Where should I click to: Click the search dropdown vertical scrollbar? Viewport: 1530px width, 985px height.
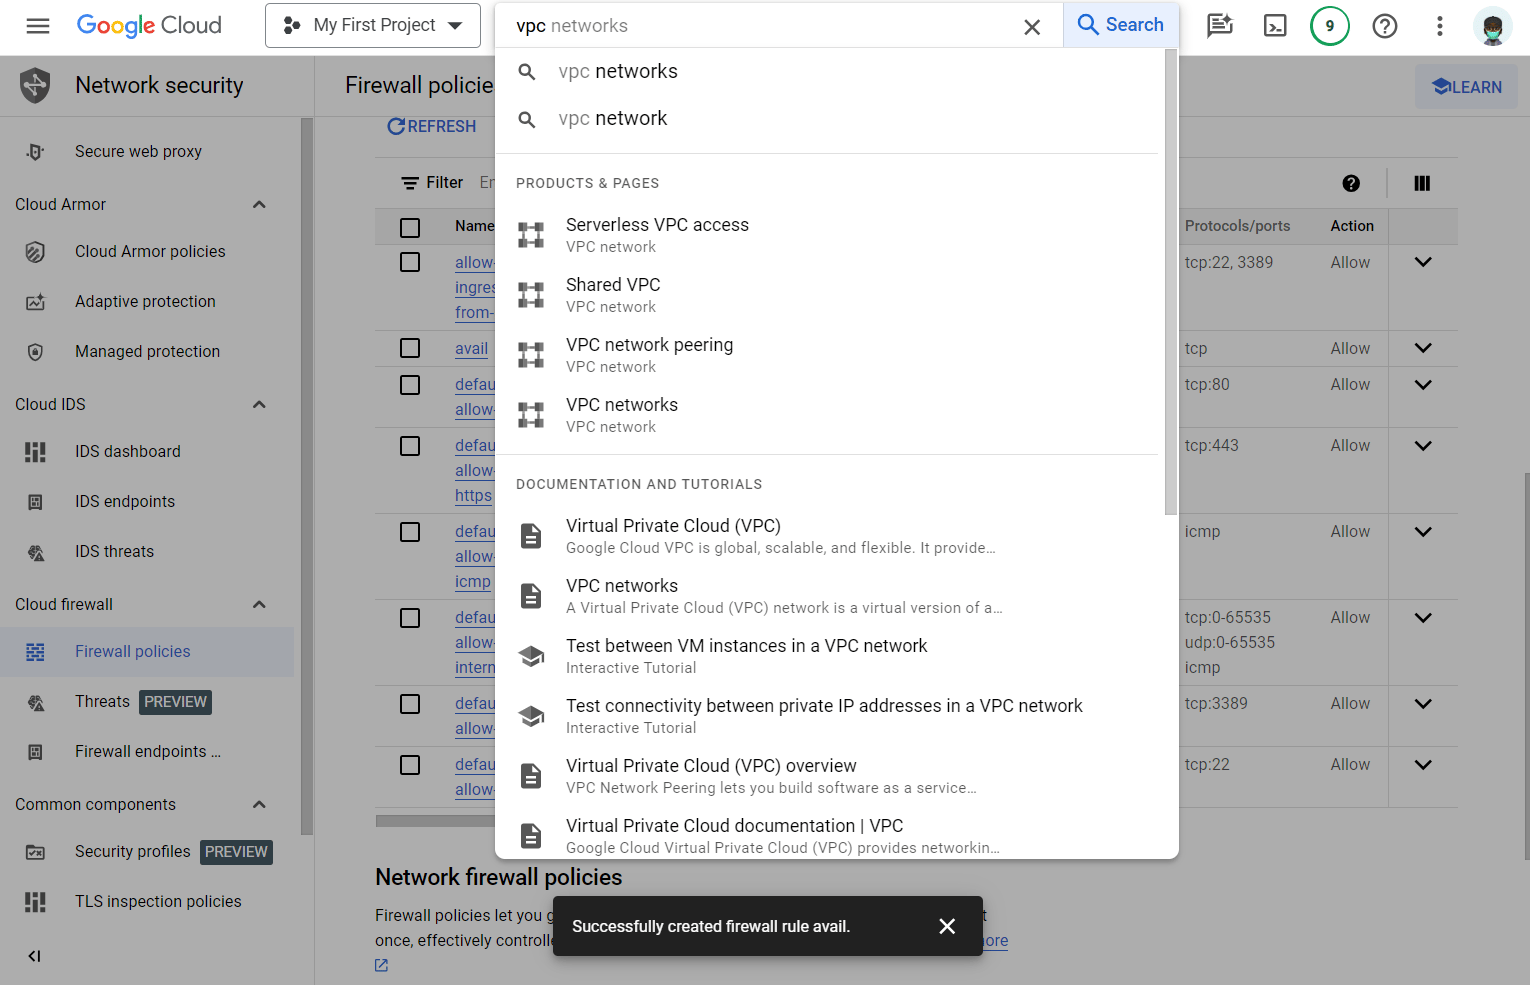coord(1171,282)
